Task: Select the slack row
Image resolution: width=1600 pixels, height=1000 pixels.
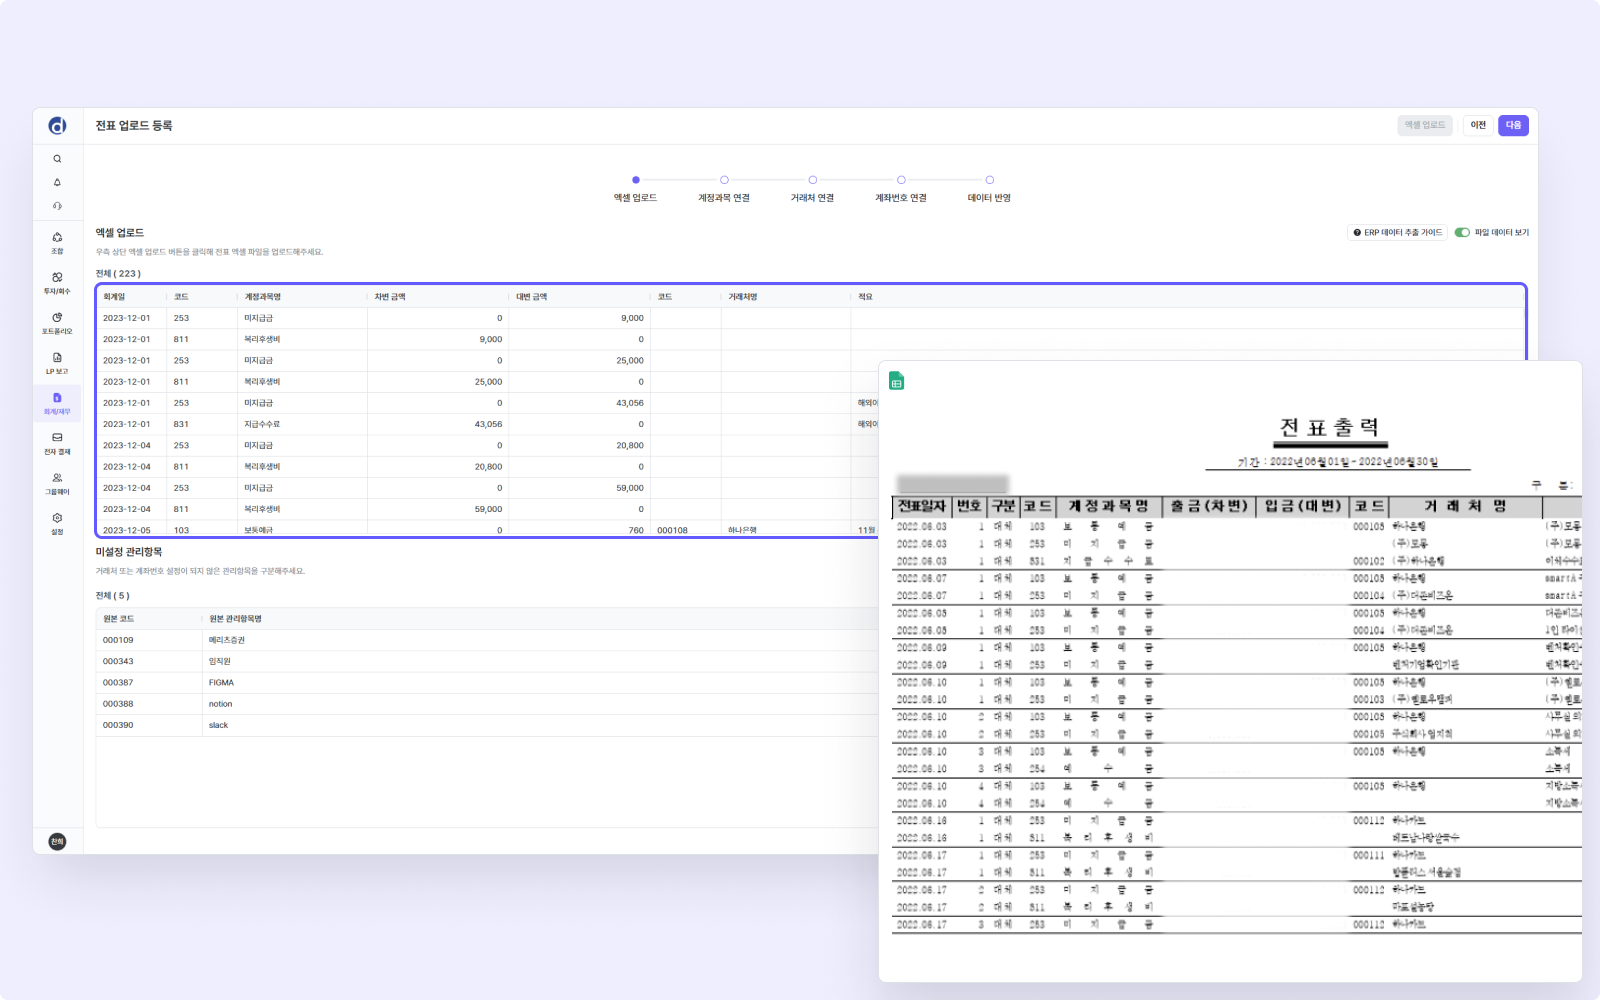Action: point(487,725)
